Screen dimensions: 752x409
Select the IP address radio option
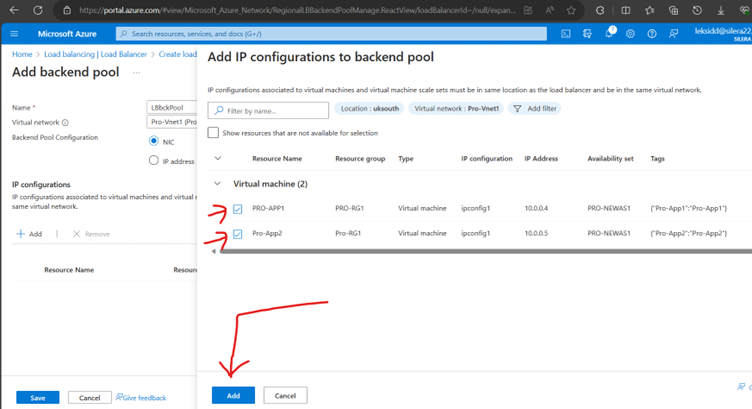coord(153,160)
